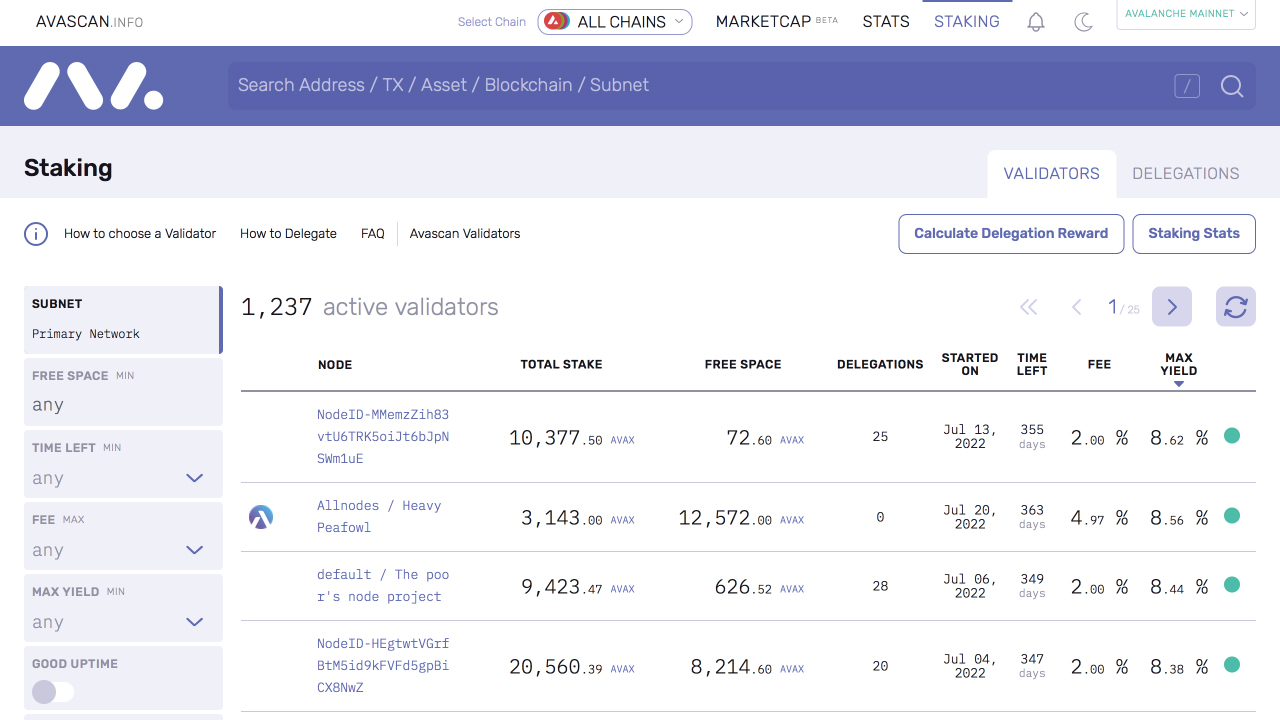Click max yield 8.44 % value
Viewport: 1280px width, 720px height.
[x=1179, y=587]
